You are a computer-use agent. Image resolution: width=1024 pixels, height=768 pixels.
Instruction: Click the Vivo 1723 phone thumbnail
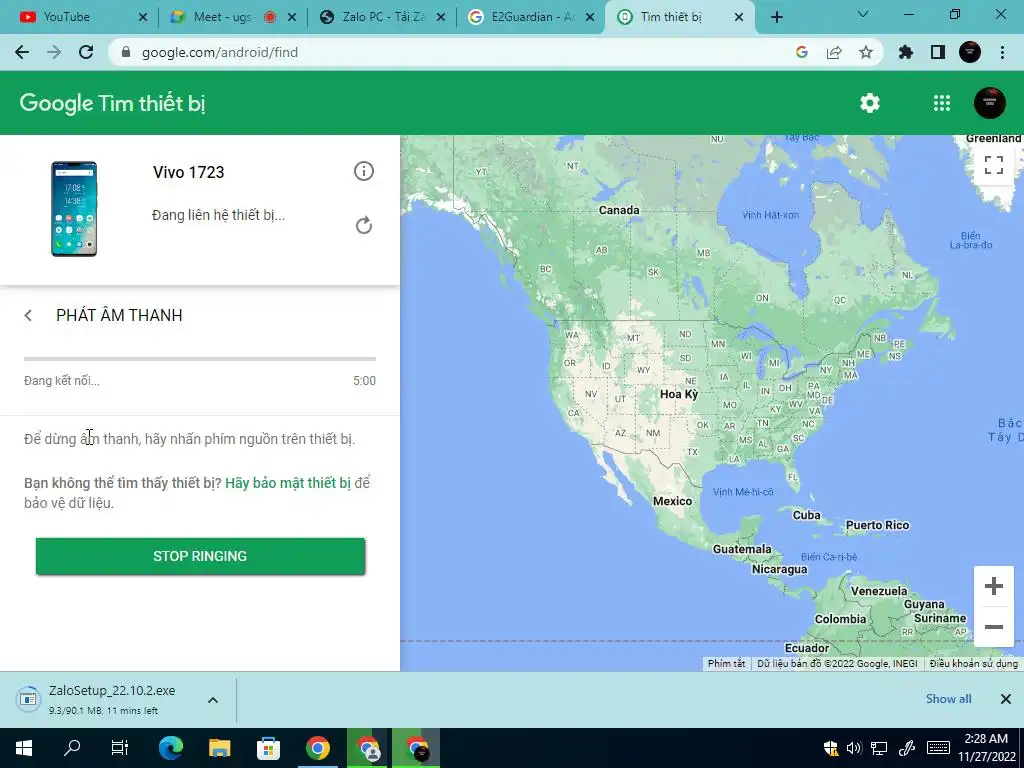[74, 209]
